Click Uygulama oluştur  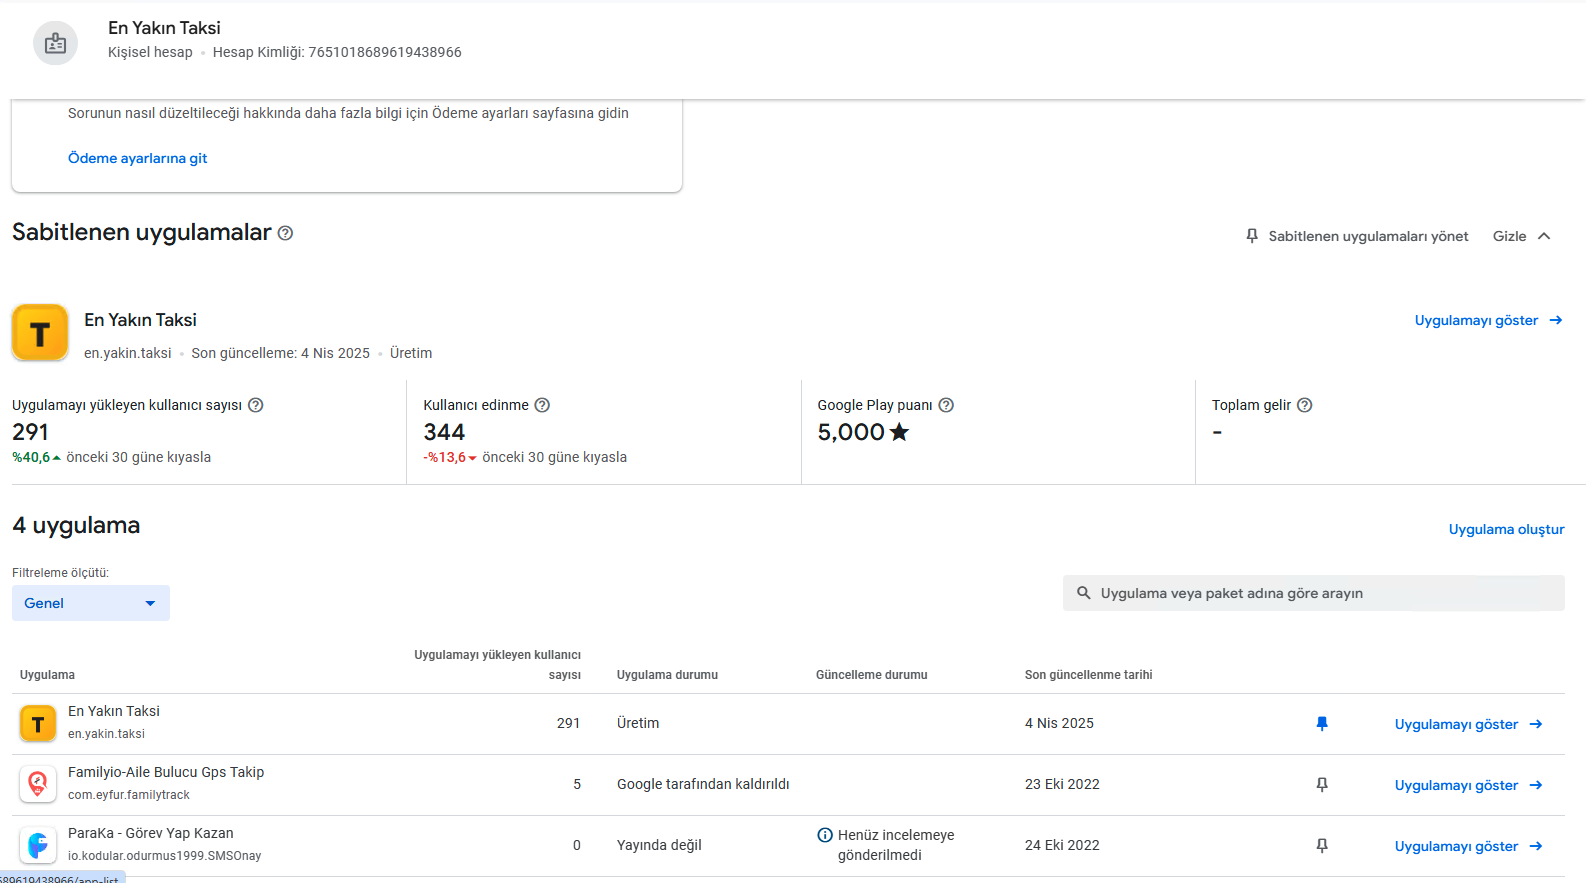[1506, 529]
